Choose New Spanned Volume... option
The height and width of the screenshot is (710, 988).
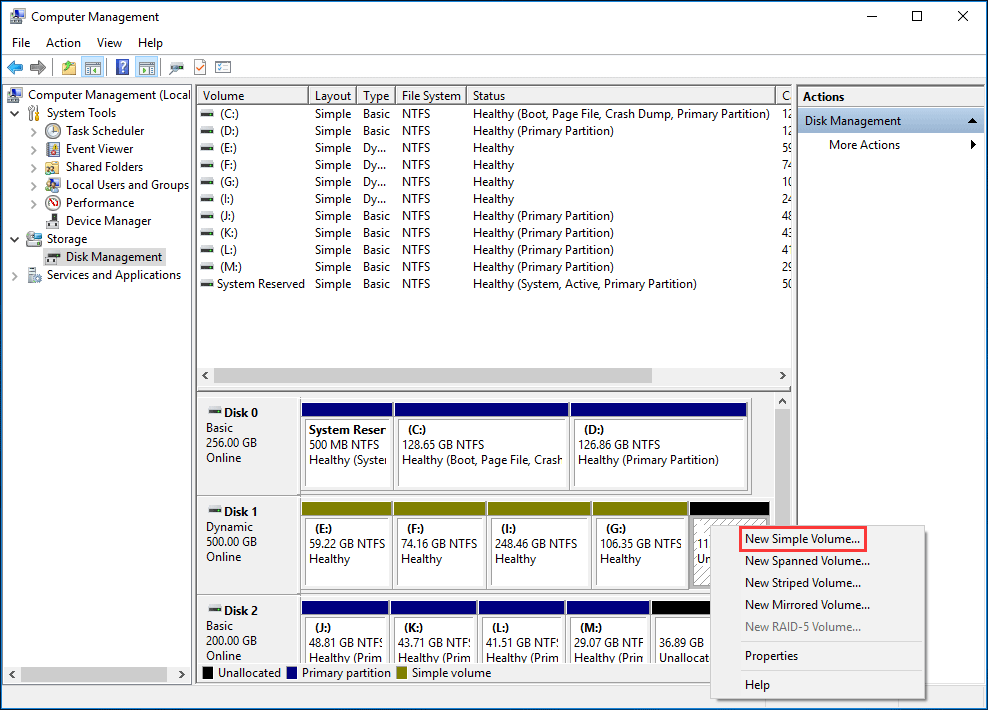point(807,561)
